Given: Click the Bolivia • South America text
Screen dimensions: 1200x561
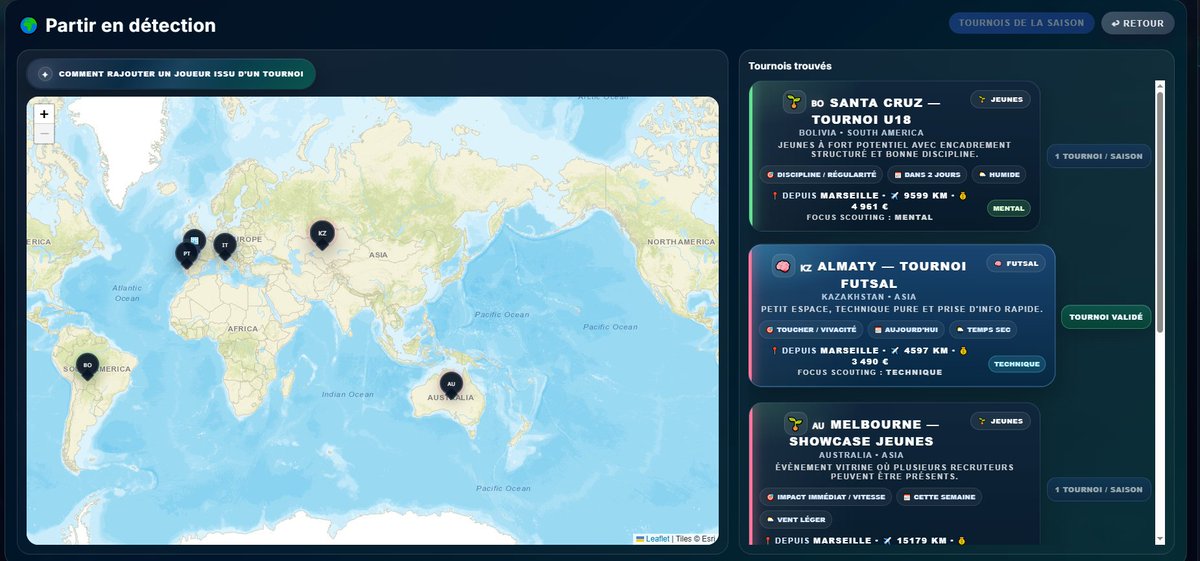Looking at the screenshot, I should tap(861, 132).
